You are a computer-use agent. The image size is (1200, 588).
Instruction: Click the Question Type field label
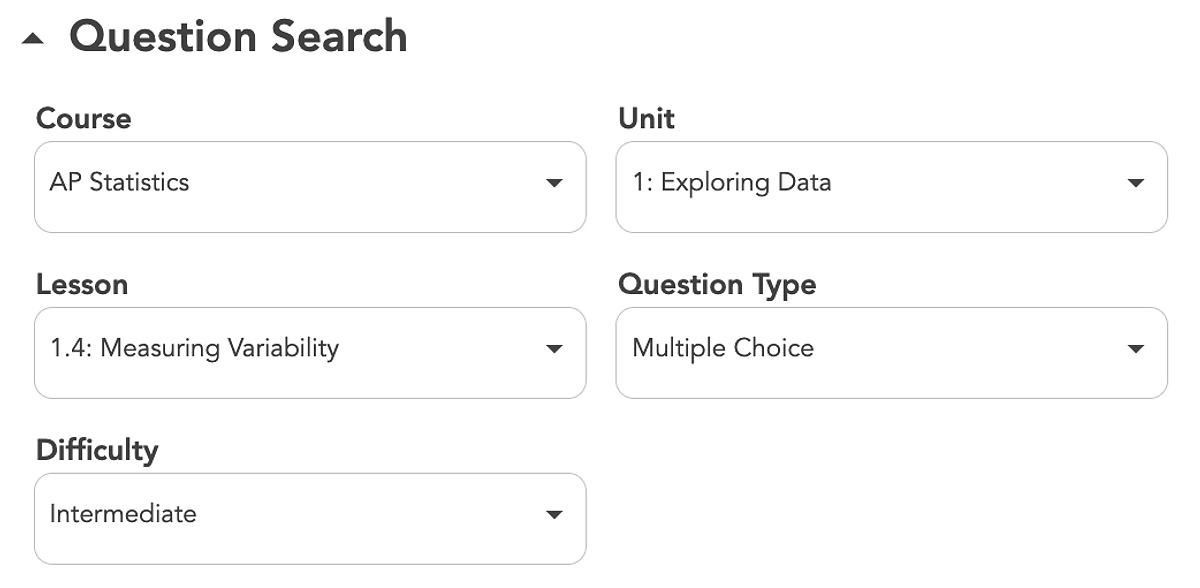click(717, 285)
